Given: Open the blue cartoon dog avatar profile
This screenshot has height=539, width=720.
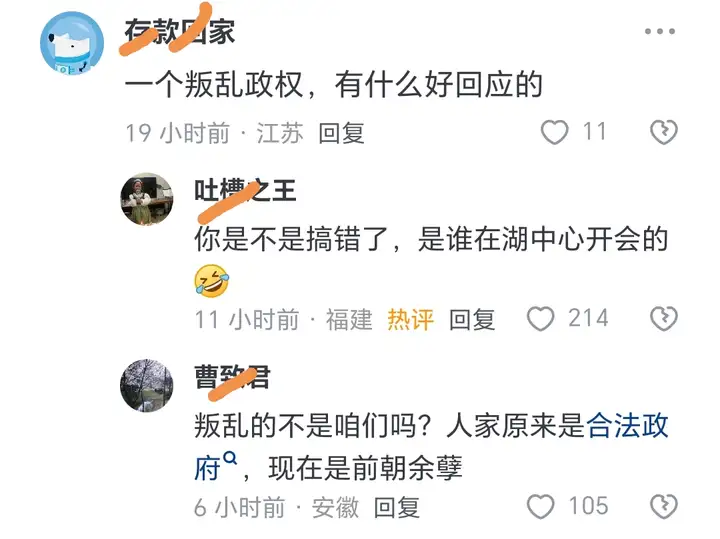Looking at the screenshot, I should pyautogui.click(x=72, y=43).
